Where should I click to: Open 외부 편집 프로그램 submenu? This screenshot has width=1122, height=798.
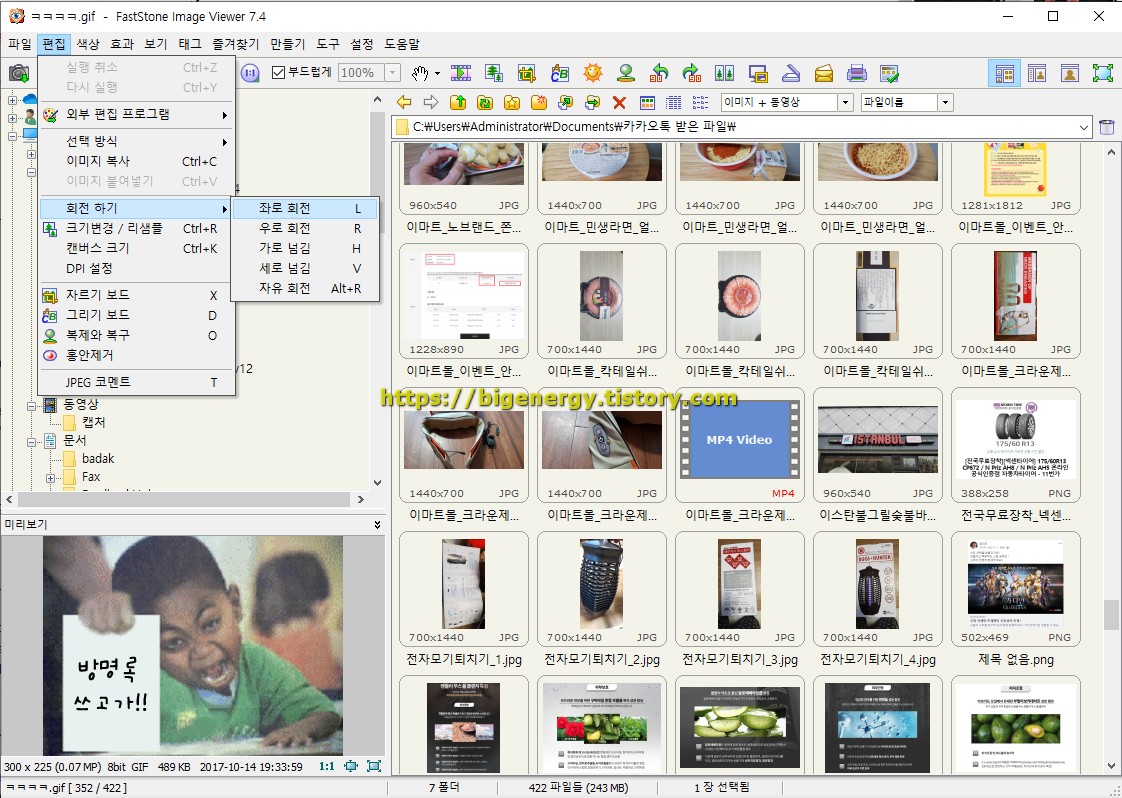[x=136, y=114]
